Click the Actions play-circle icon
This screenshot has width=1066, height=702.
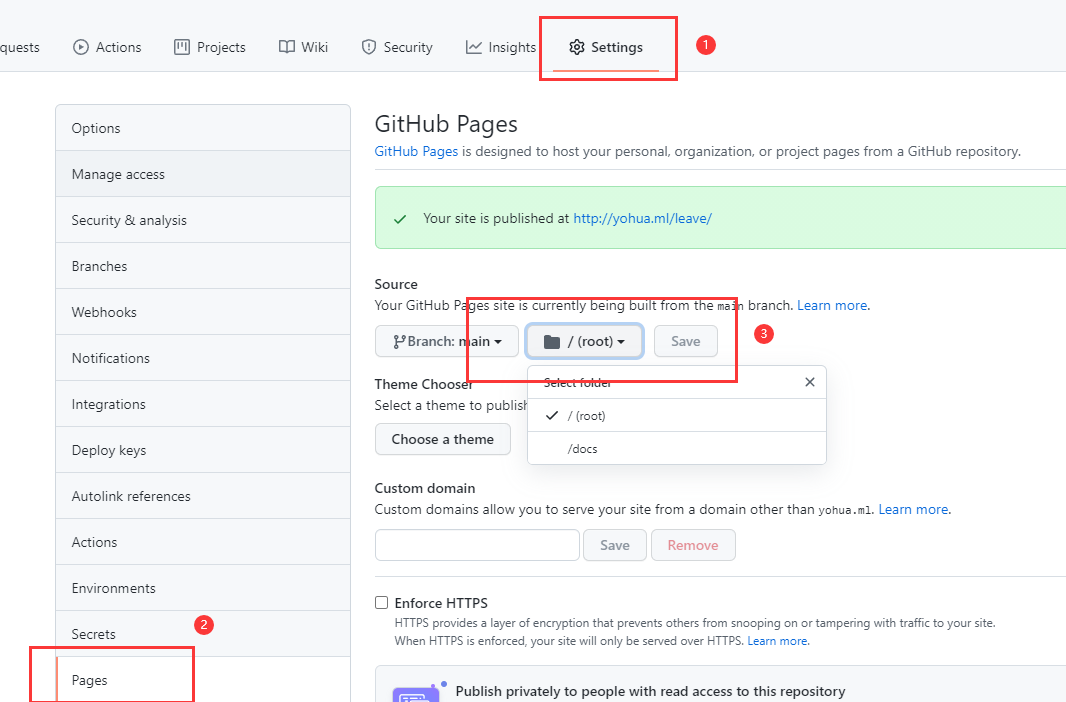tap(81, 47)
